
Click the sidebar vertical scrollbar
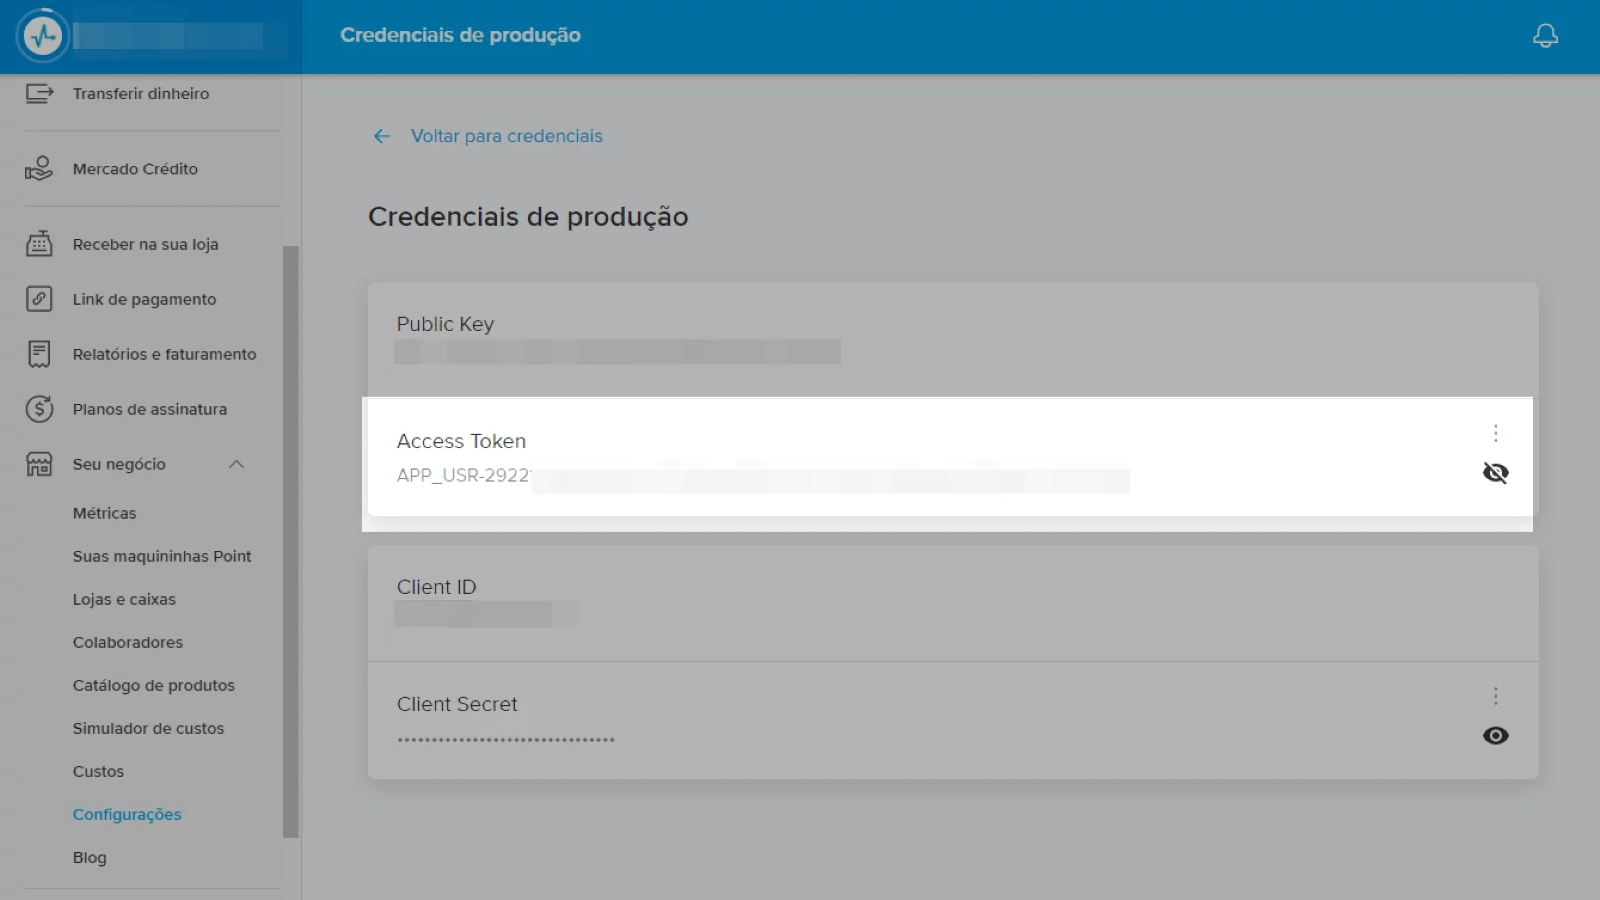[x=291, y=540]
